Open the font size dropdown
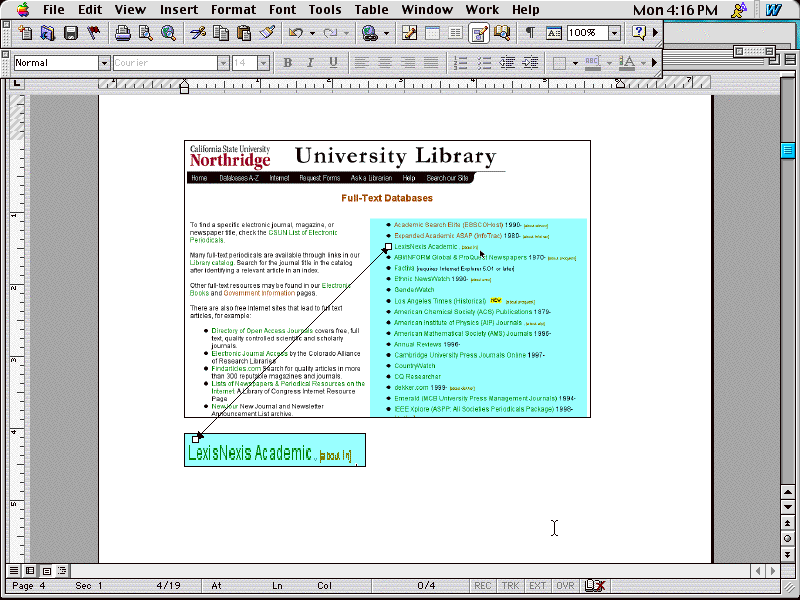 264,63
